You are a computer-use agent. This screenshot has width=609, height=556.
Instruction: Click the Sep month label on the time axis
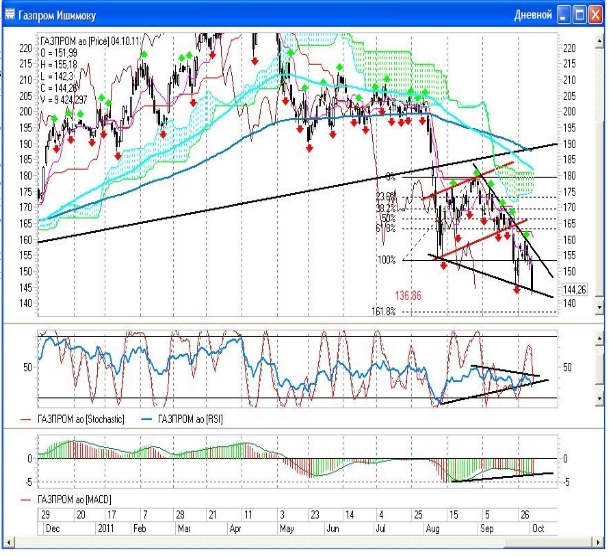[487, 528]
